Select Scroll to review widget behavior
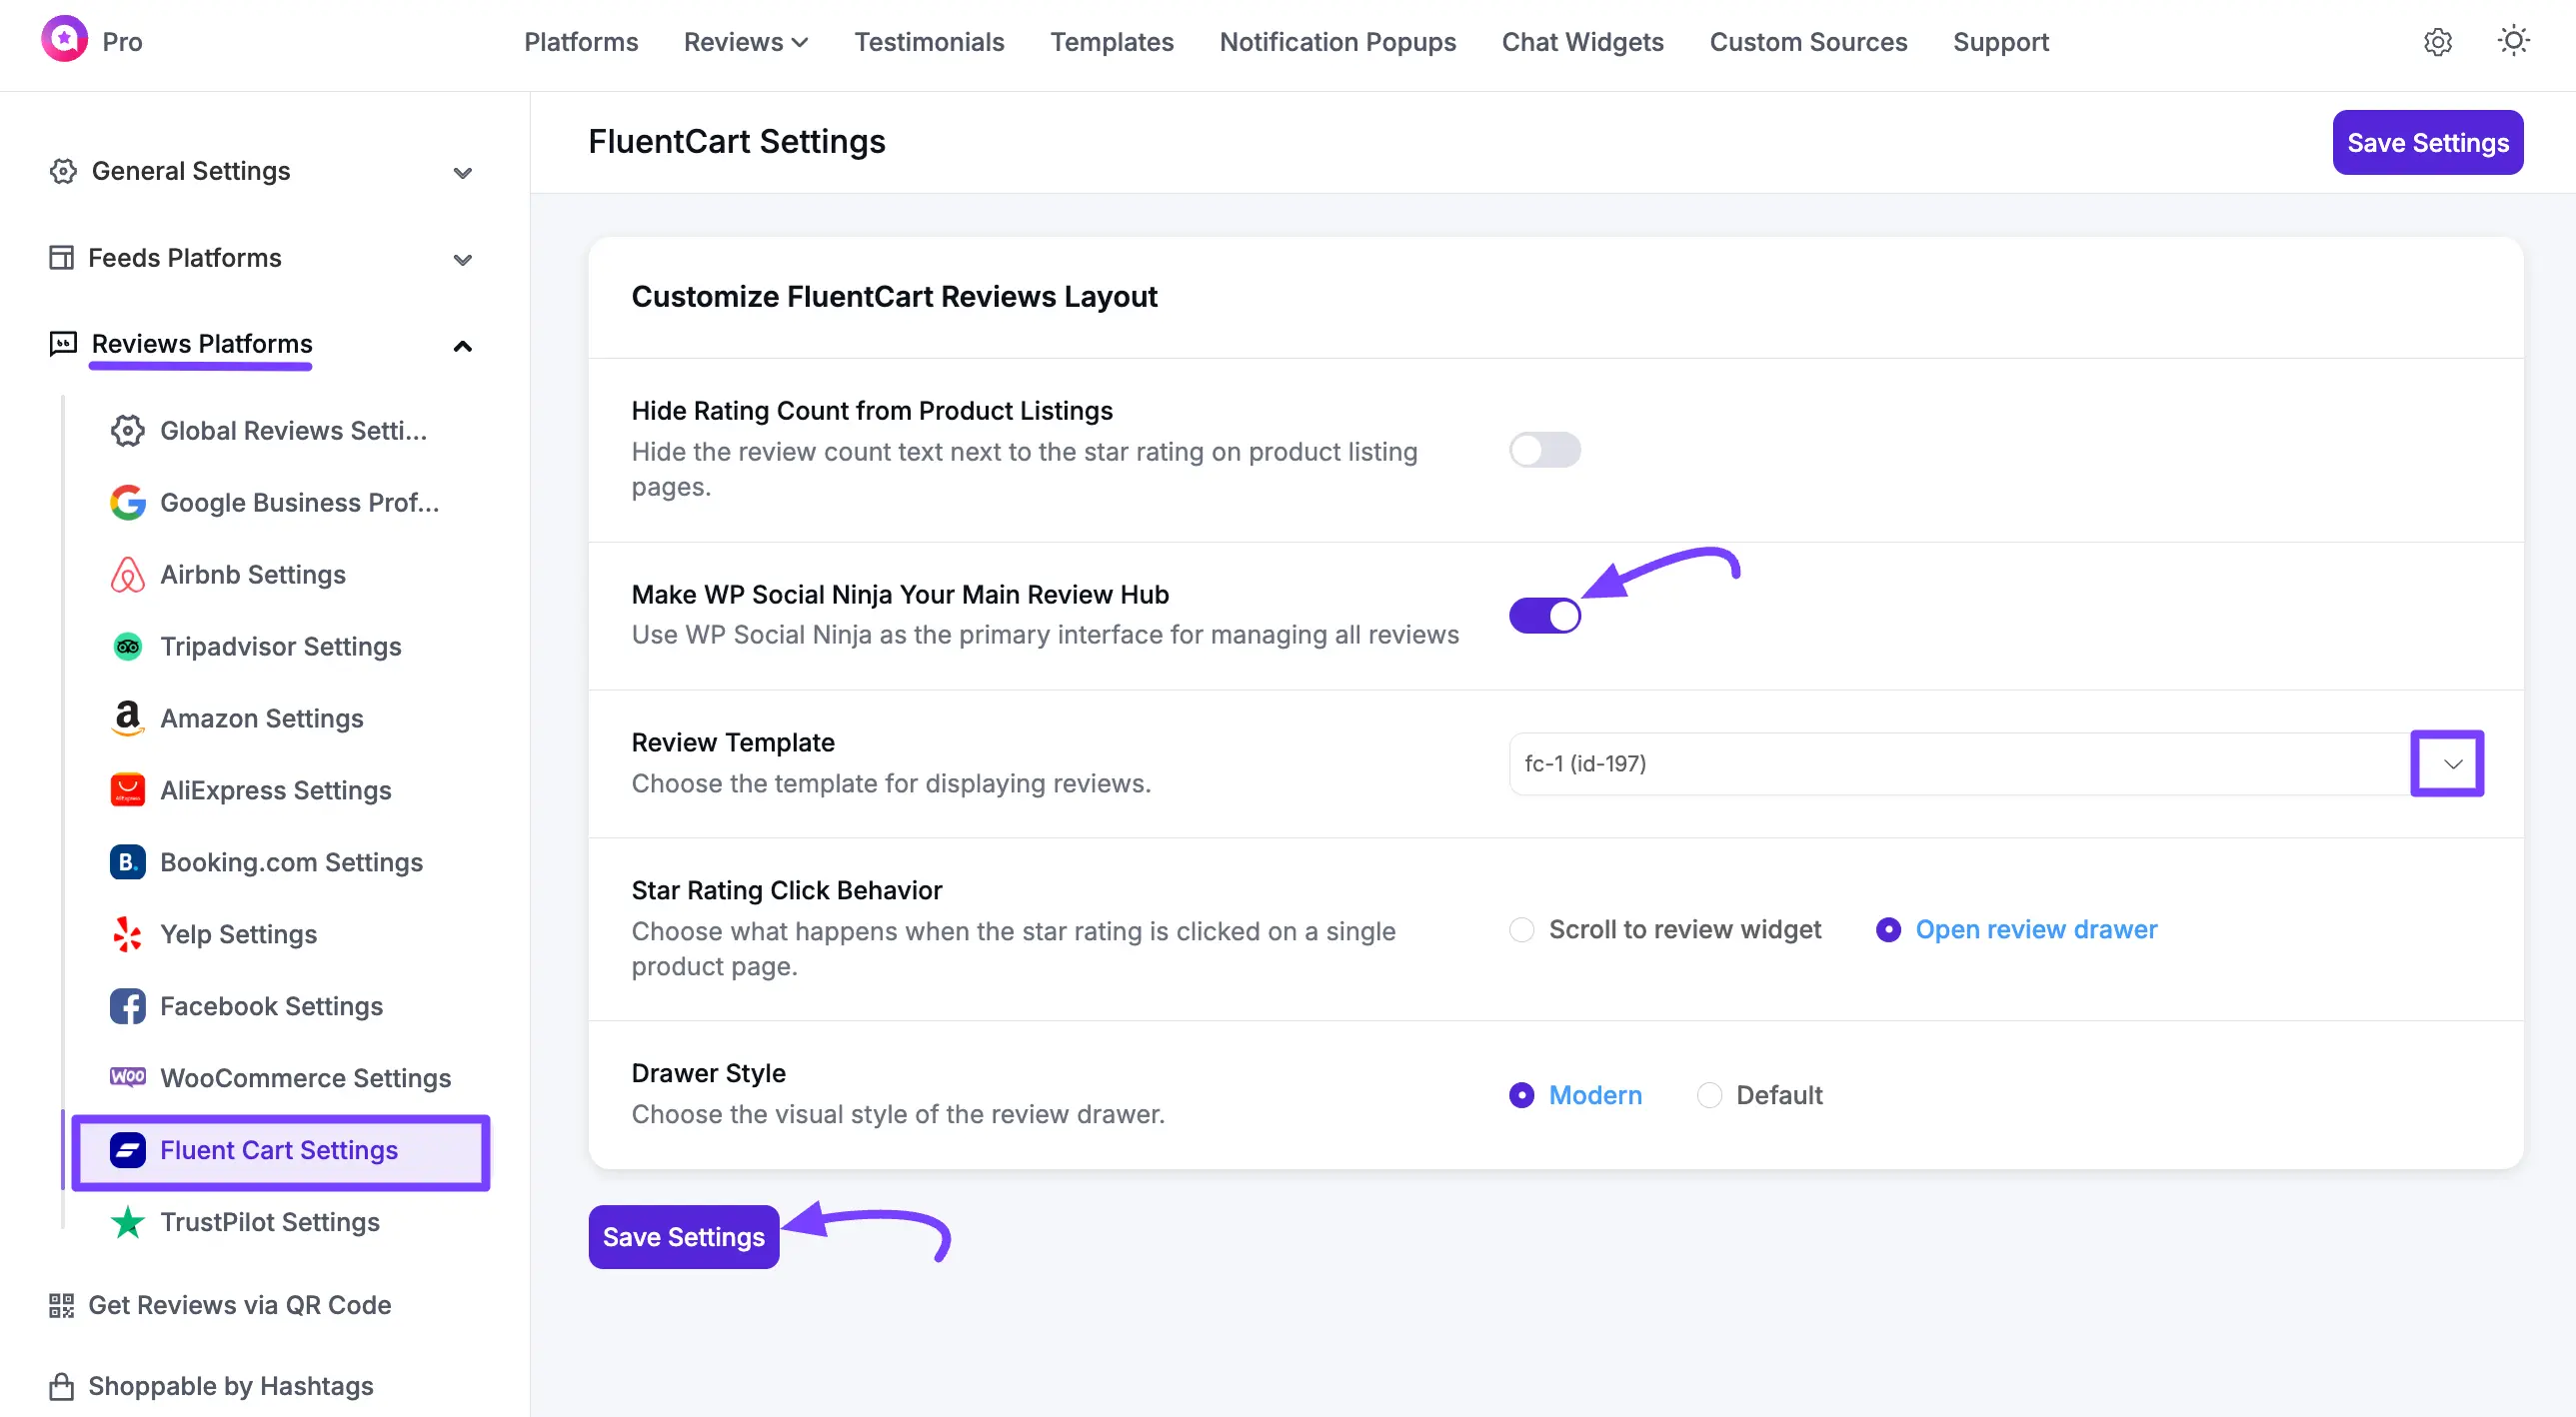 click(1521, 929)
